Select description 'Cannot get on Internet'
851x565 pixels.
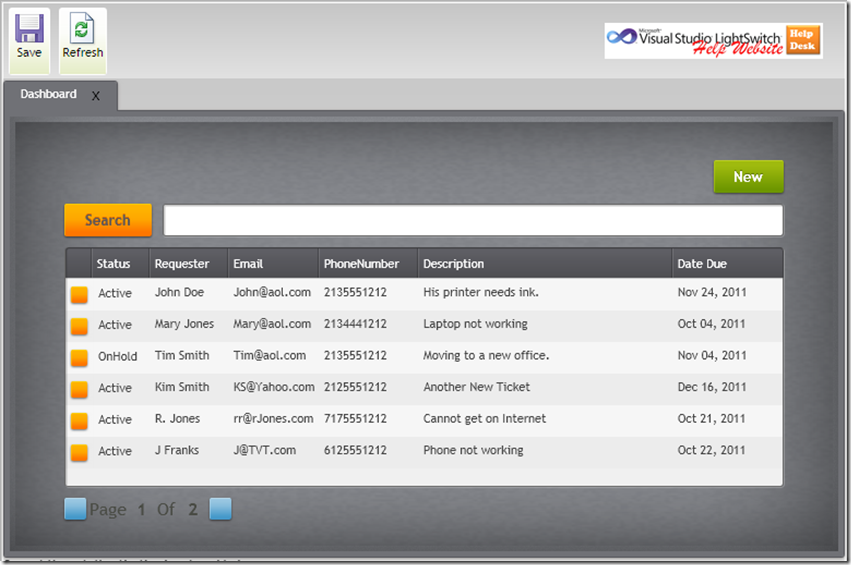(485, 418)
